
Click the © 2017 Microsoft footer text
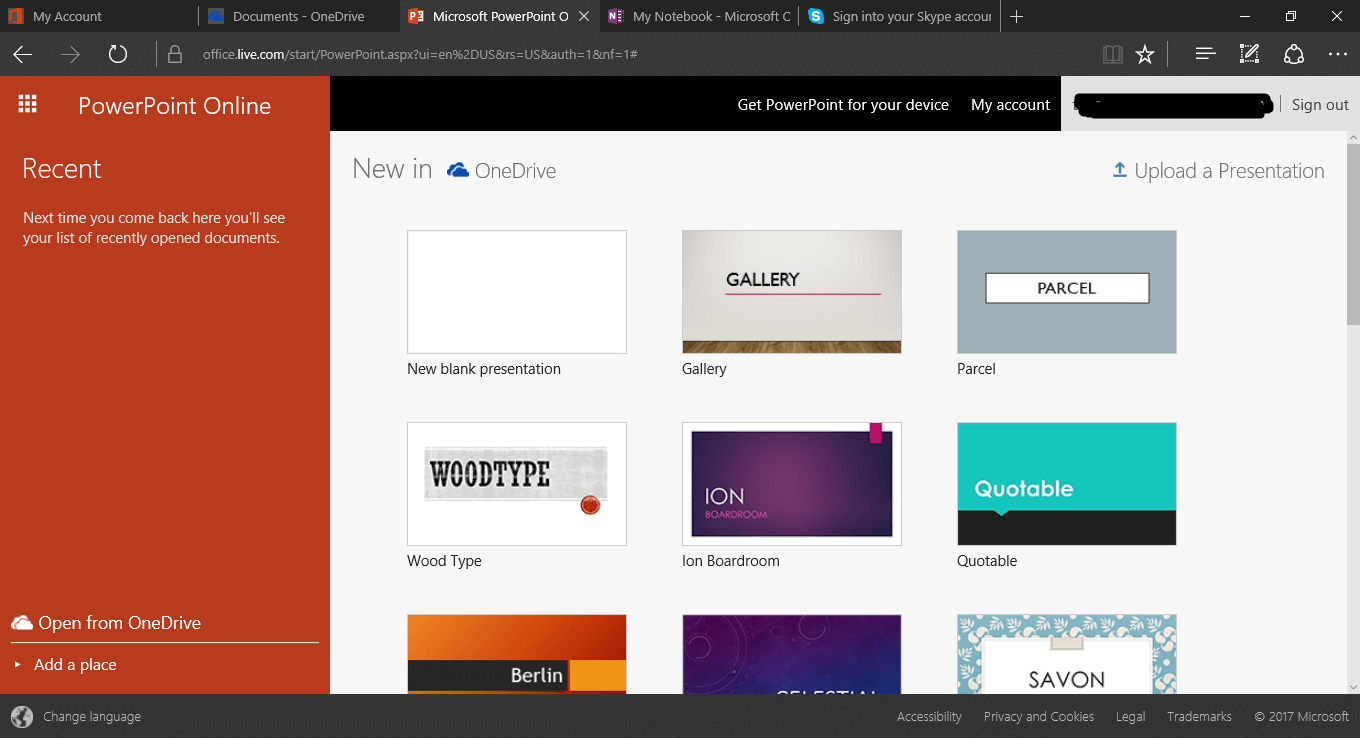tap(1300, 716)
